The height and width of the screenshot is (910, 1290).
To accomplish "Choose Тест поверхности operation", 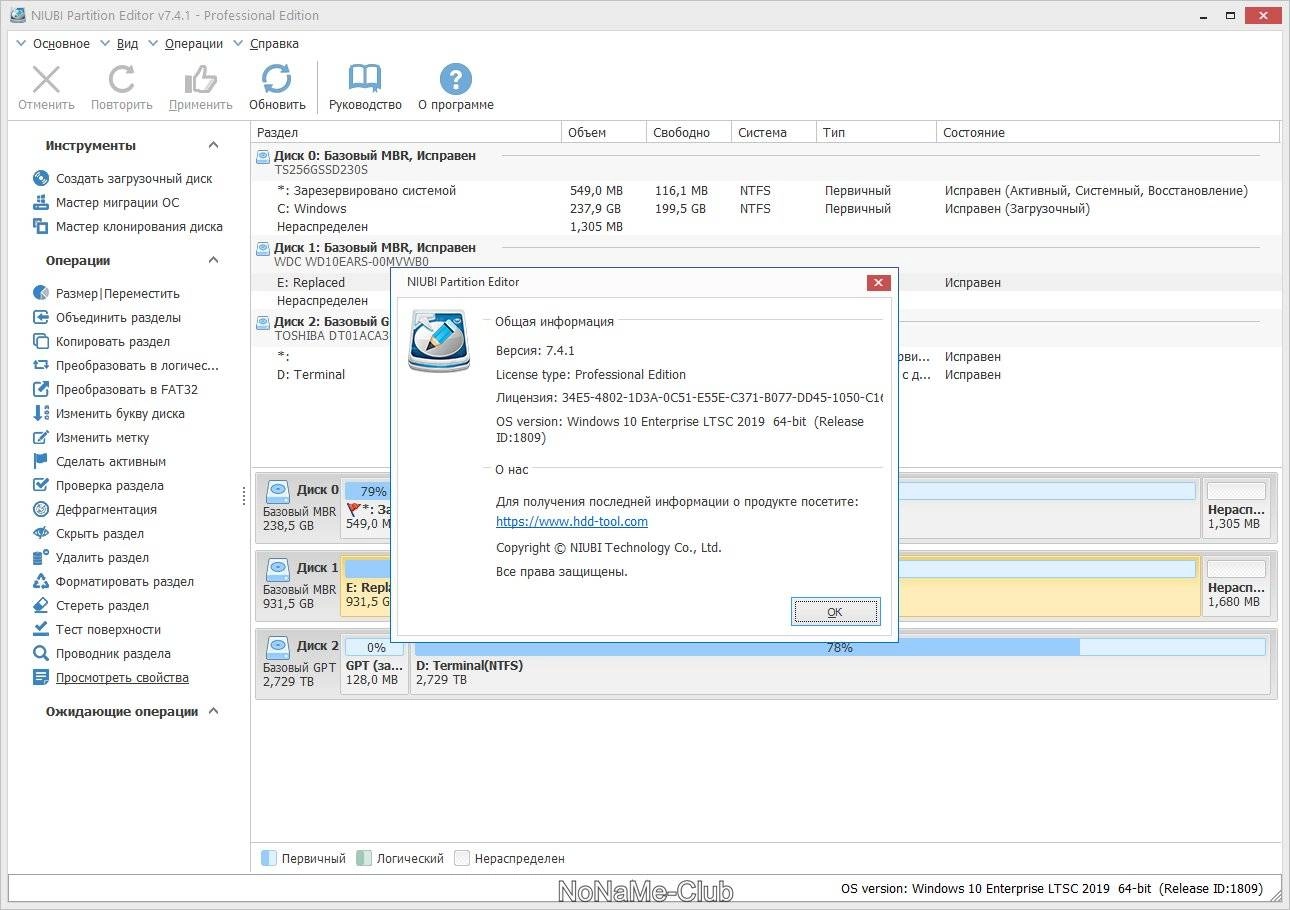I will pyautogui.click(x=108, y=630).
